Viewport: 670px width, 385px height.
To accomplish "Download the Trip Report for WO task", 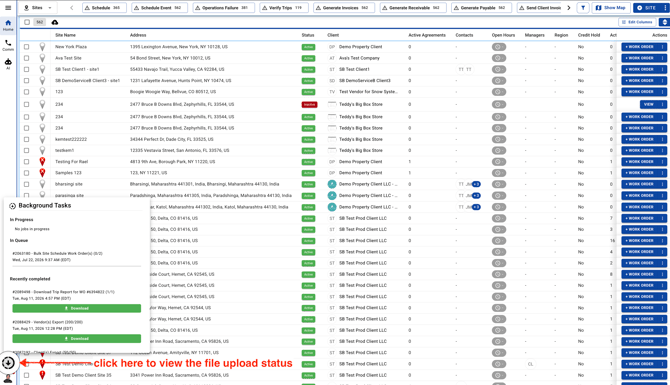I will tap(76, 308).
